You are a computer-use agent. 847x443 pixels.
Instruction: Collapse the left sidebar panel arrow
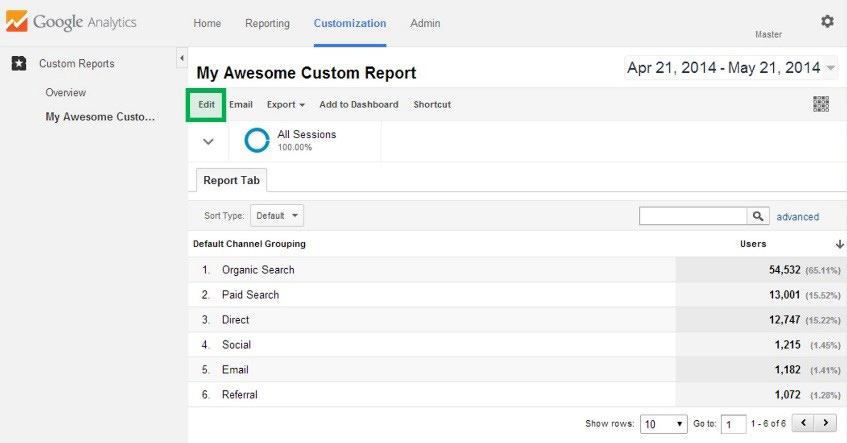click(x=182, y=59)
